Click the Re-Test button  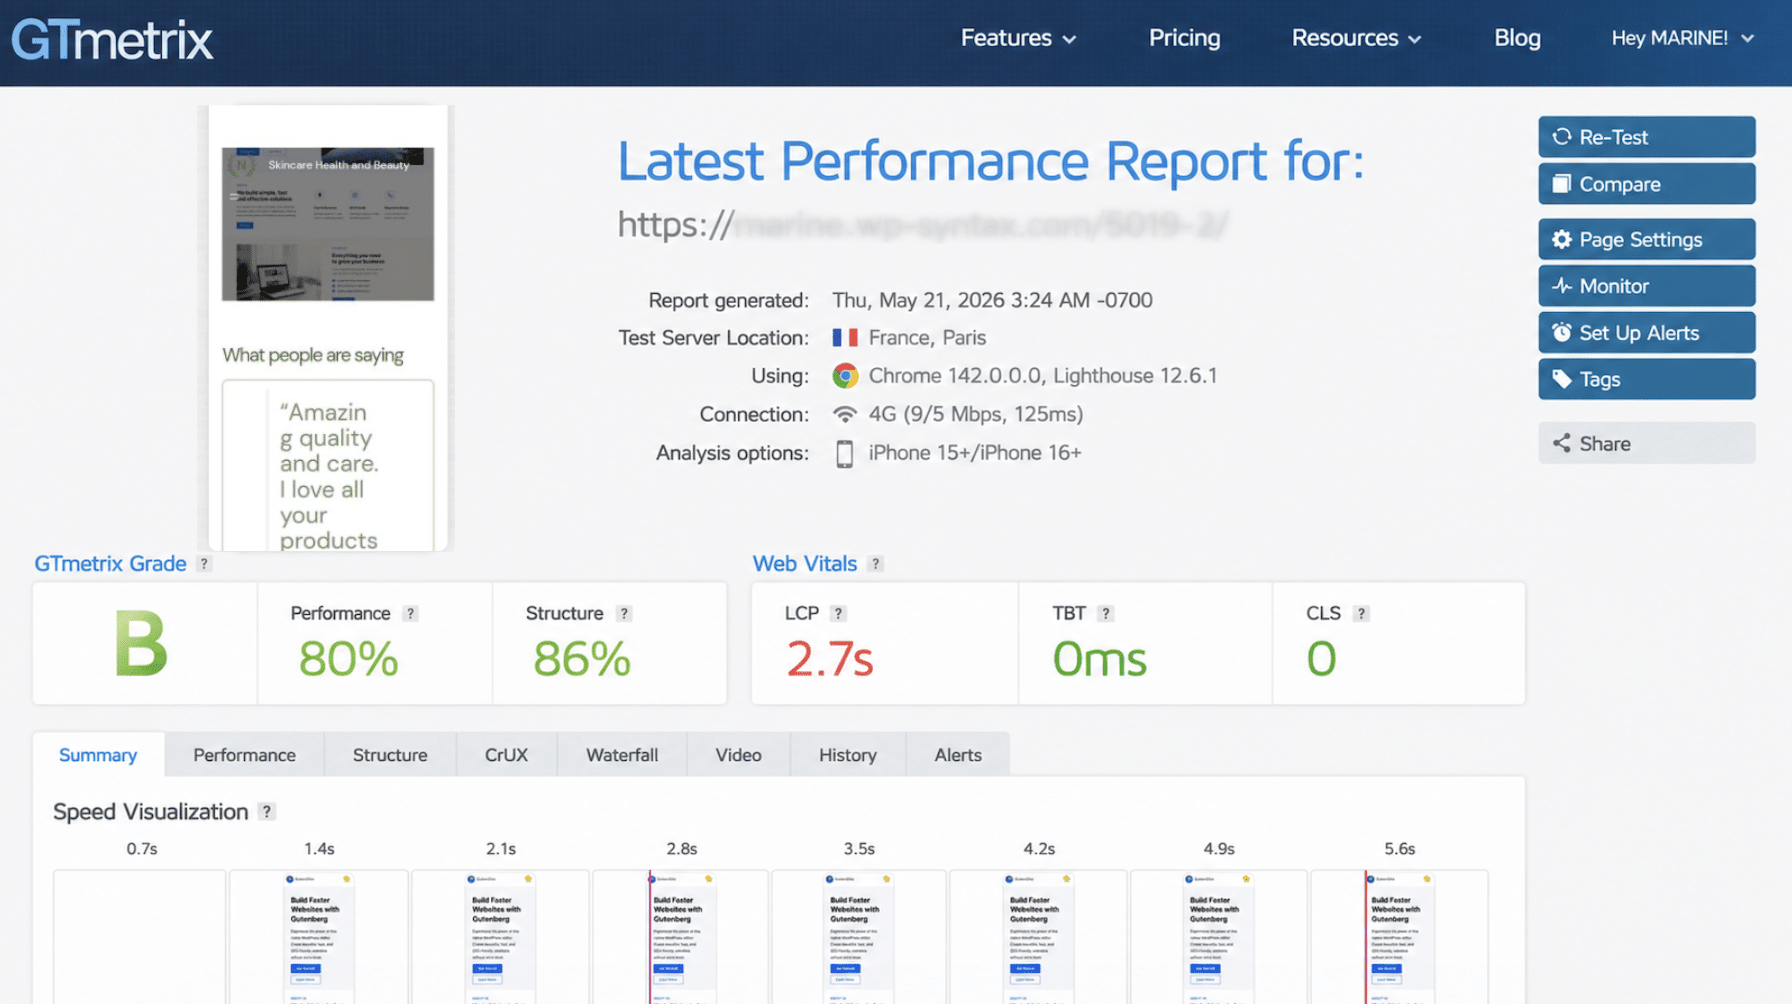pyautogui.click(x=1646, y=137)
